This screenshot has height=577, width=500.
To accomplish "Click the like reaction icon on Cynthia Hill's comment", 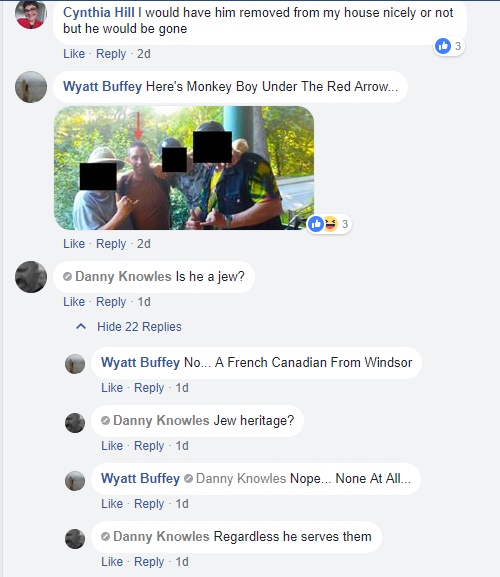I will pyautogui.click(x=443, y=46).
